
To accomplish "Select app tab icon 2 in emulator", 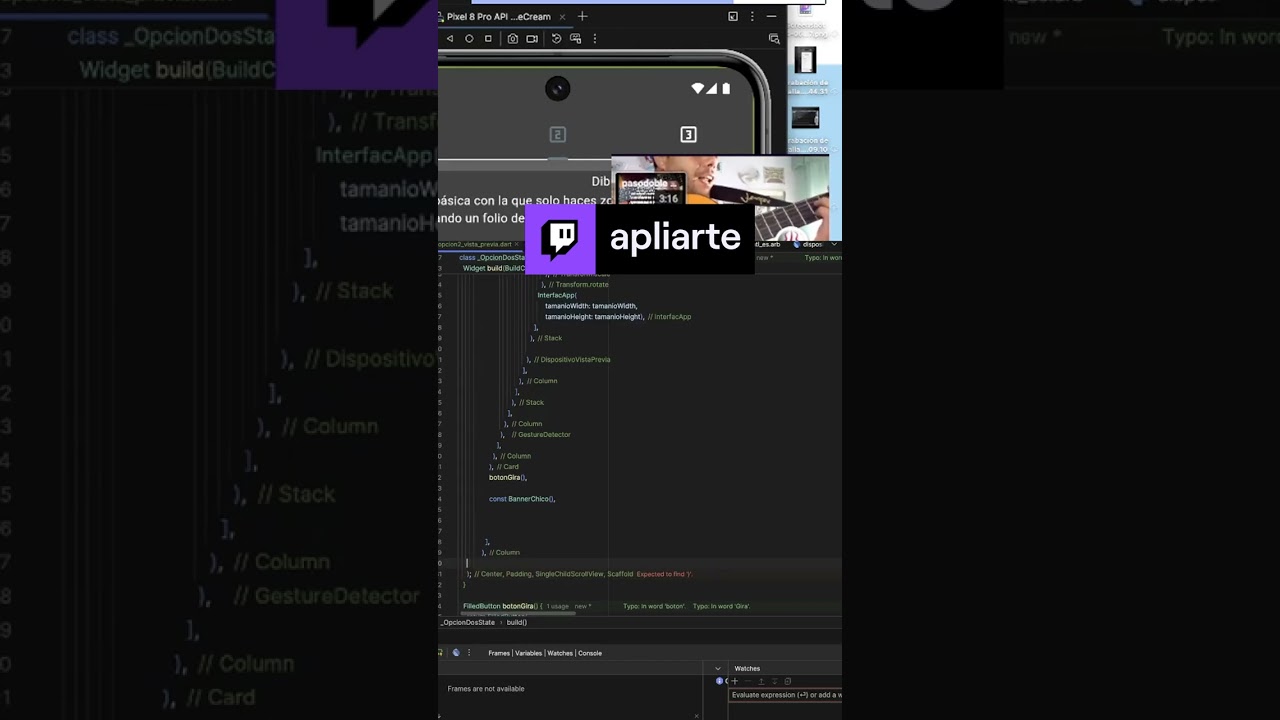I will (x=558, y=134).
